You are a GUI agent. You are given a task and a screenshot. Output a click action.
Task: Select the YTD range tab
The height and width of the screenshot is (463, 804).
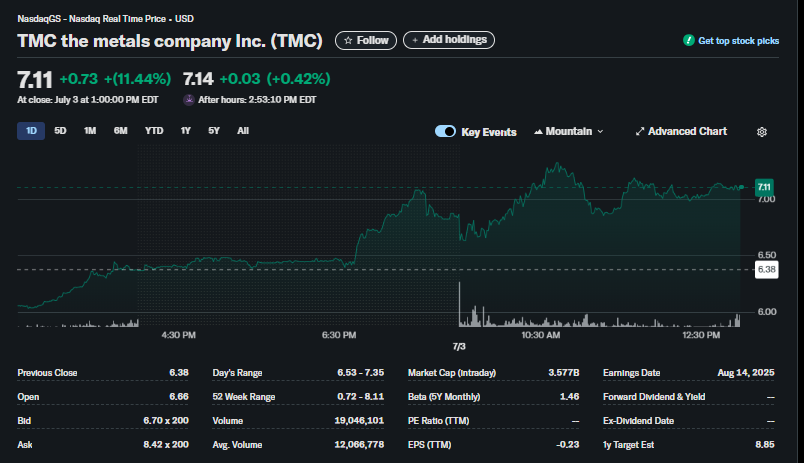pos(154,131)
